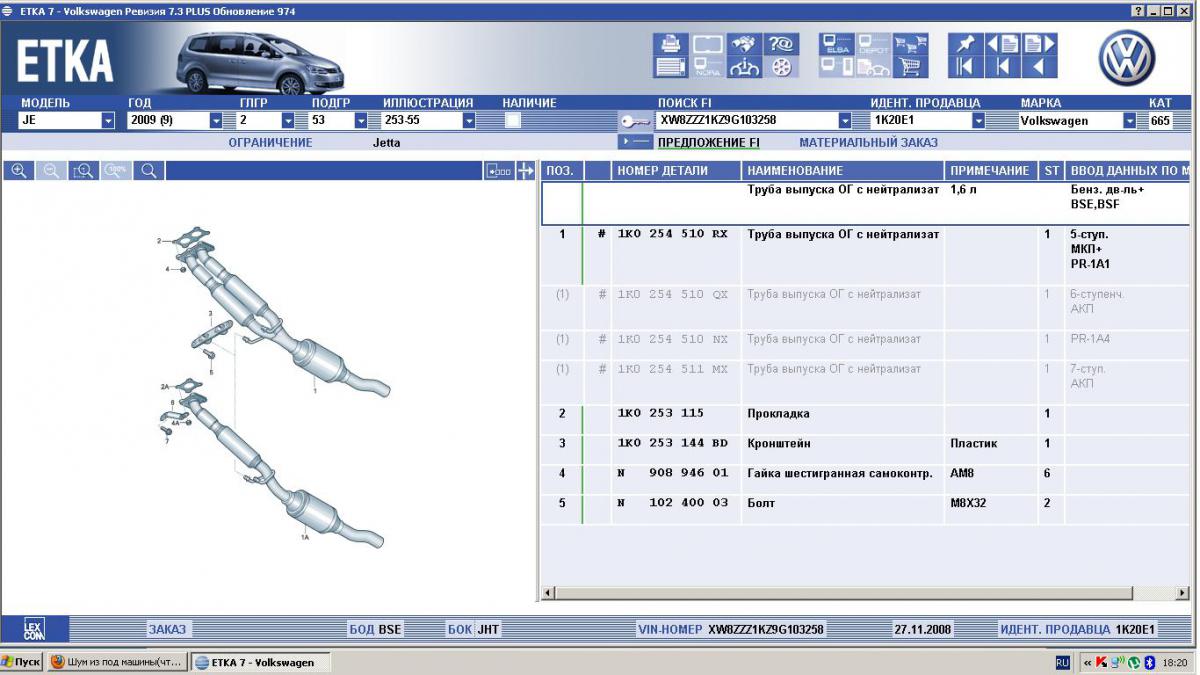Click the panel splitter arrows icon
The height and width of the screenshot is (675, 1200).
click(526, 171)
